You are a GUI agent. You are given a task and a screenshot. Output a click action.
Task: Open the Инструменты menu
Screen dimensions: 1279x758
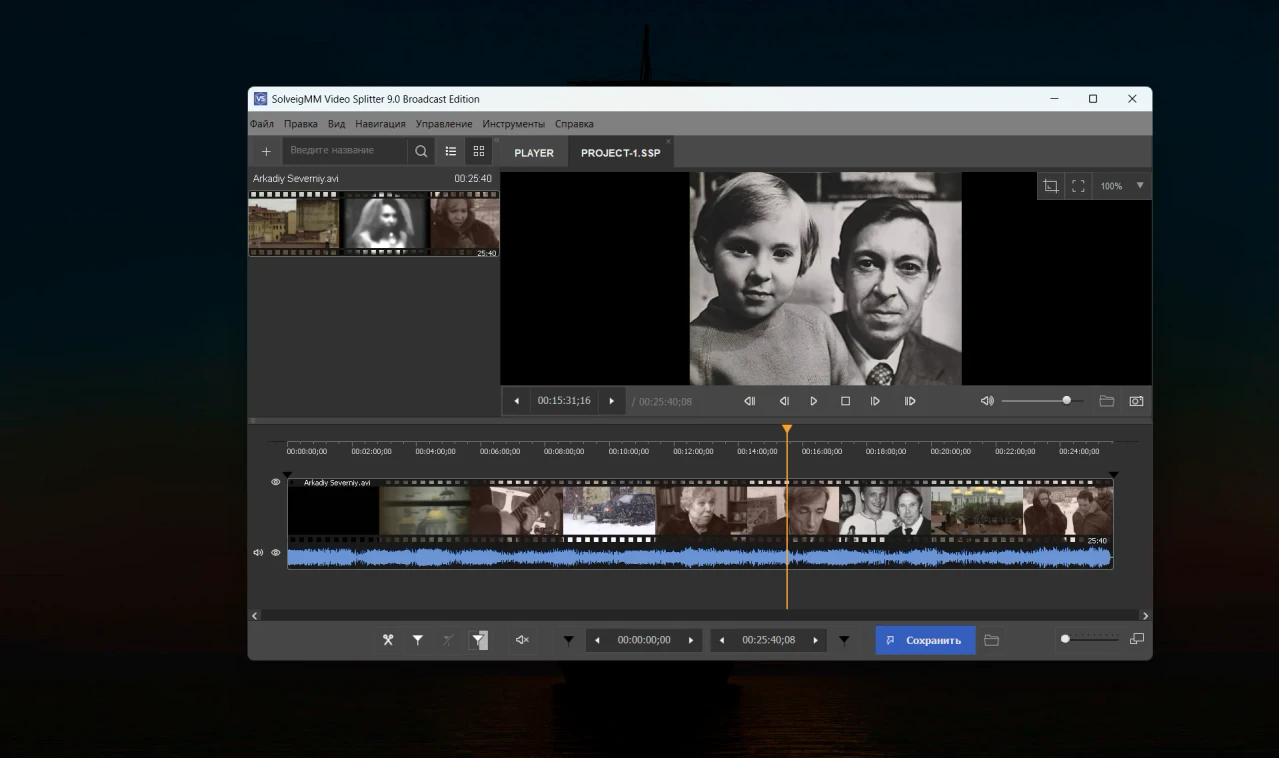pos(513,124)
